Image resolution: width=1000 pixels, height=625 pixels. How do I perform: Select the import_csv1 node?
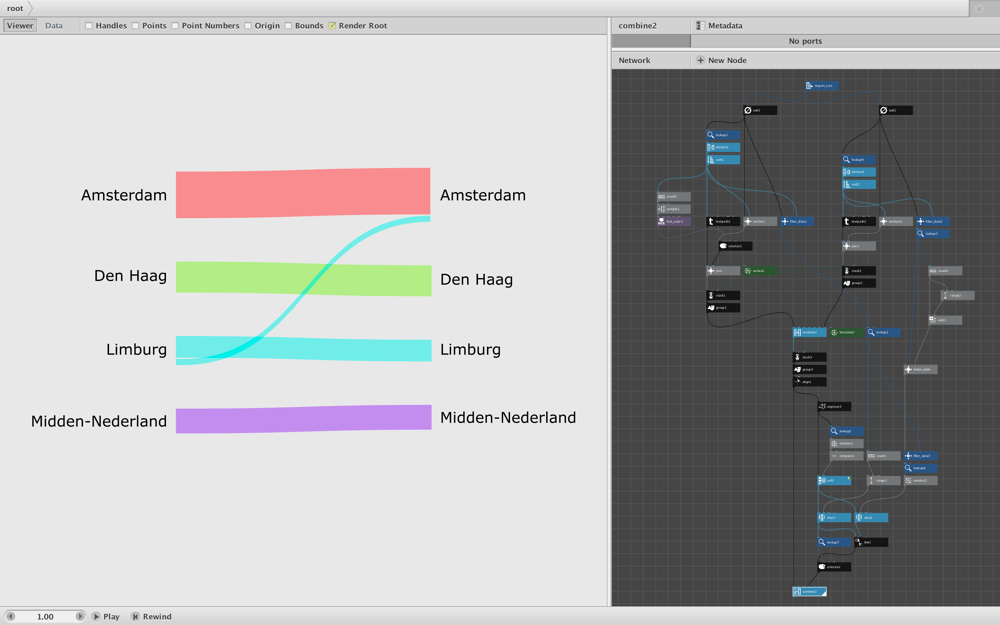(821, 85)
